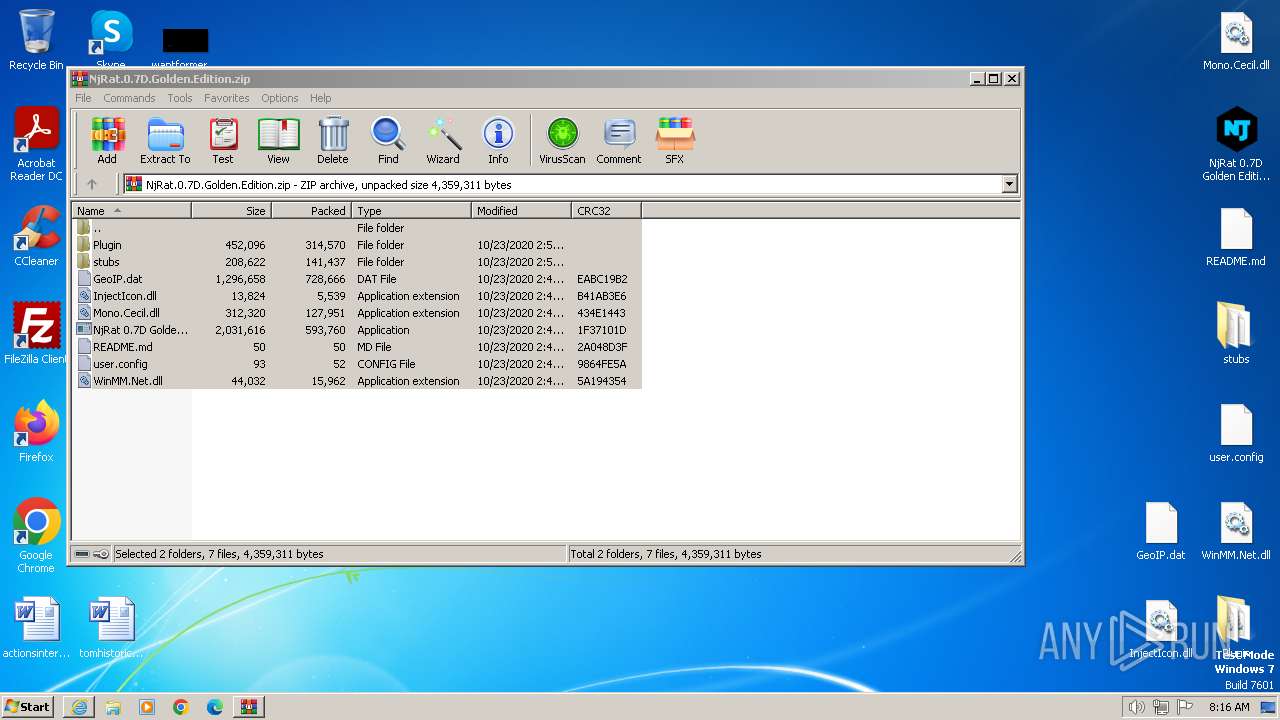Open Firefox desktop shortcut
The width and height of the screenshot is (1280, 720).
click(x=36, y=432)
